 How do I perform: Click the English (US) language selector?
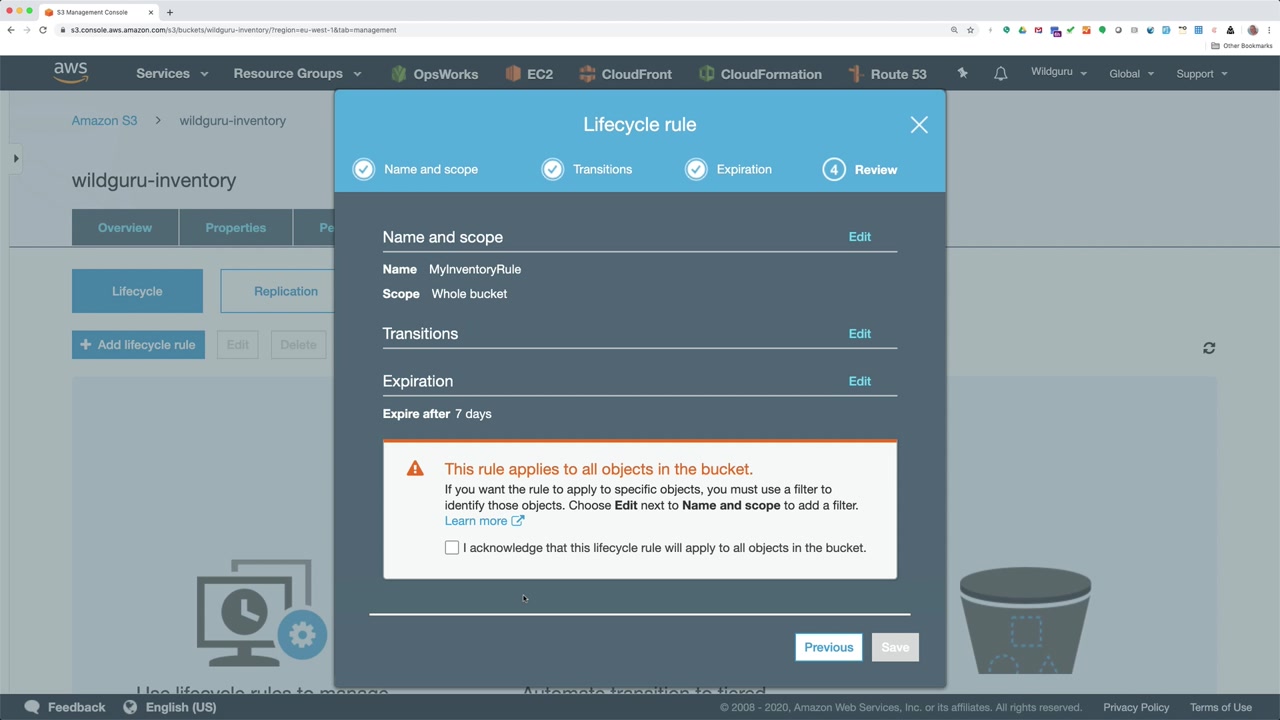181,707
